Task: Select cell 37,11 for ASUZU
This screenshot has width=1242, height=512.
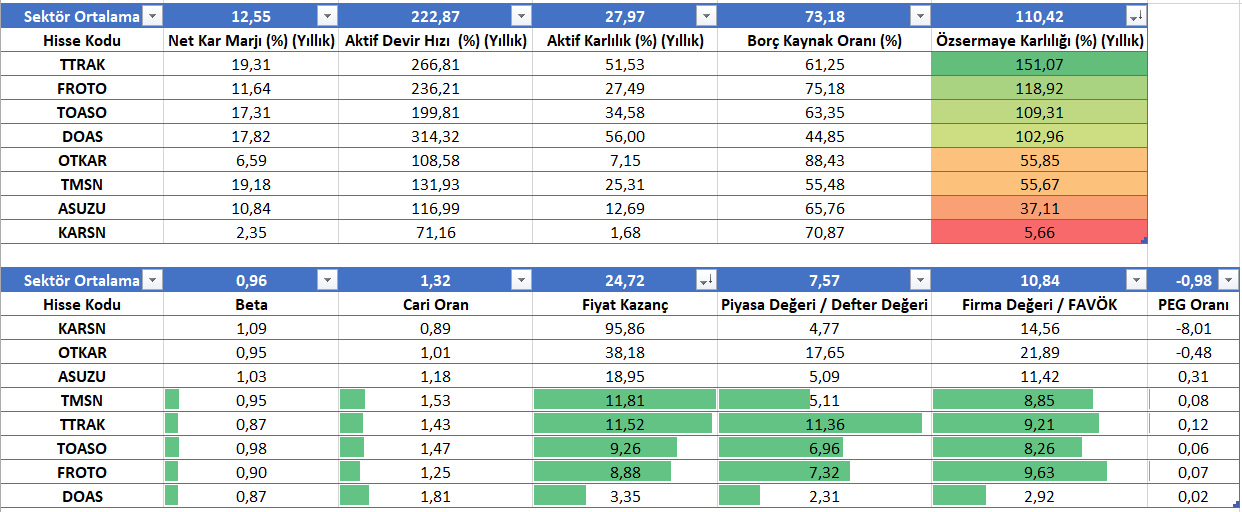Action: 1039,208
